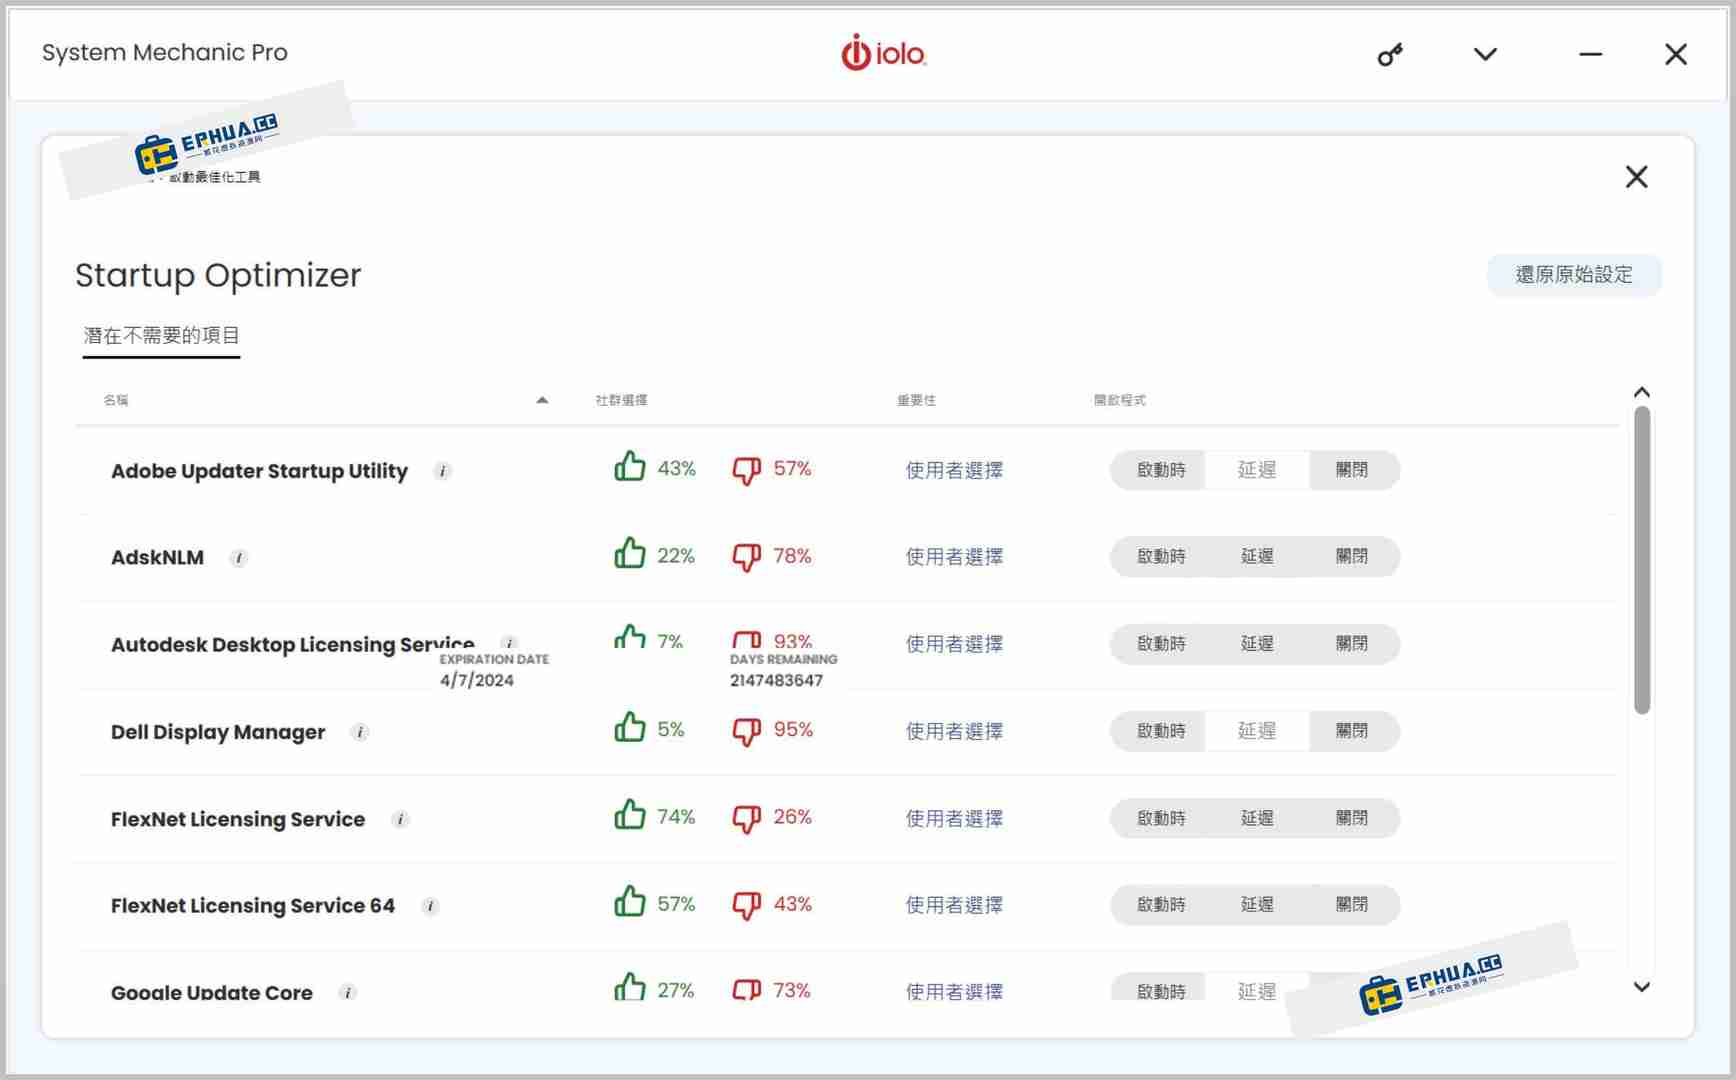This screenshot has height=1080, width=1736.
Task: Click 使用者選擇 for FlexNet Licensing Service
Action: pos(954,818)
